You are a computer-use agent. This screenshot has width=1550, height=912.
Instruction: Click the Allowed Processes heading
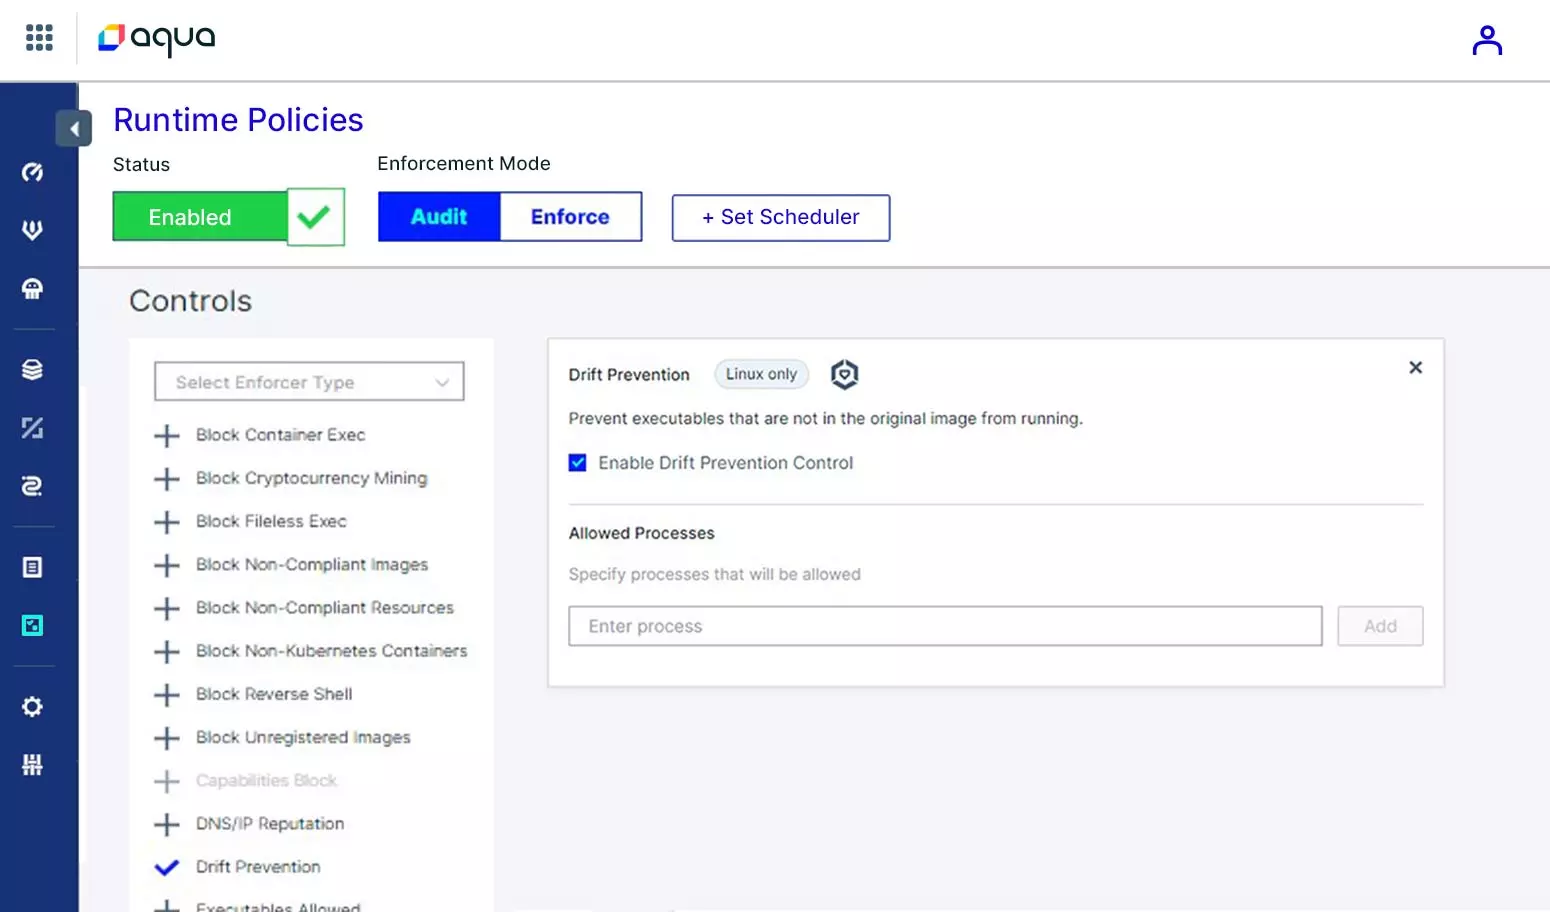click(642, 533)
